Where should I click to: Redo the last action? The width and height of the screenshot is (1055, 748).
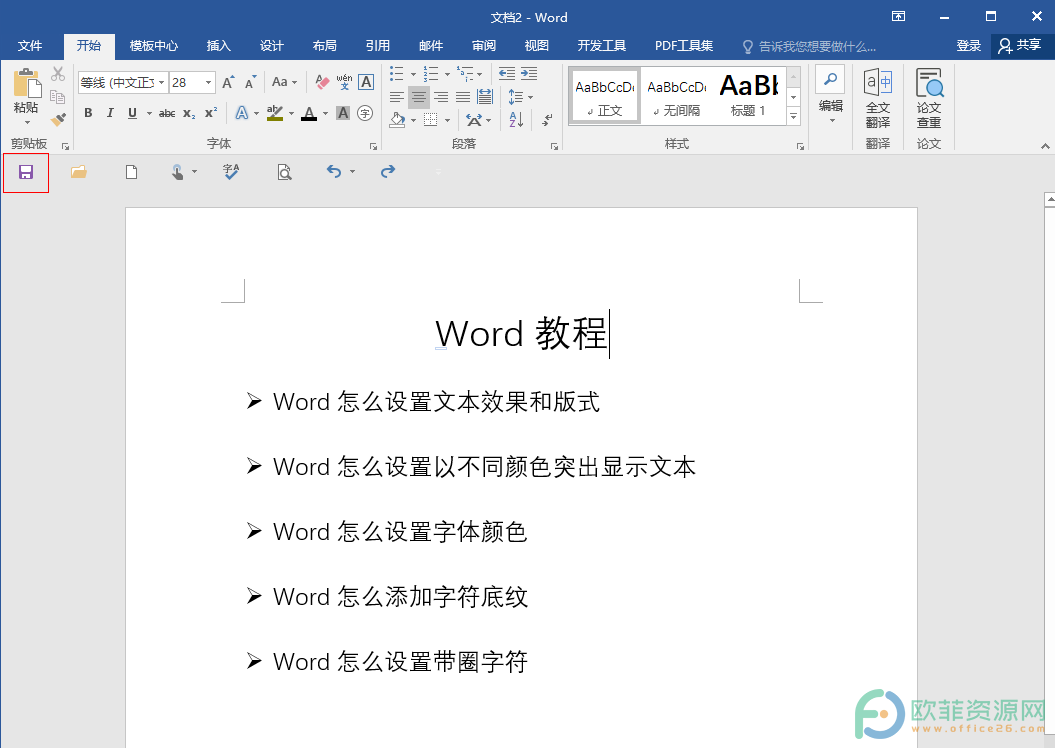388,172
